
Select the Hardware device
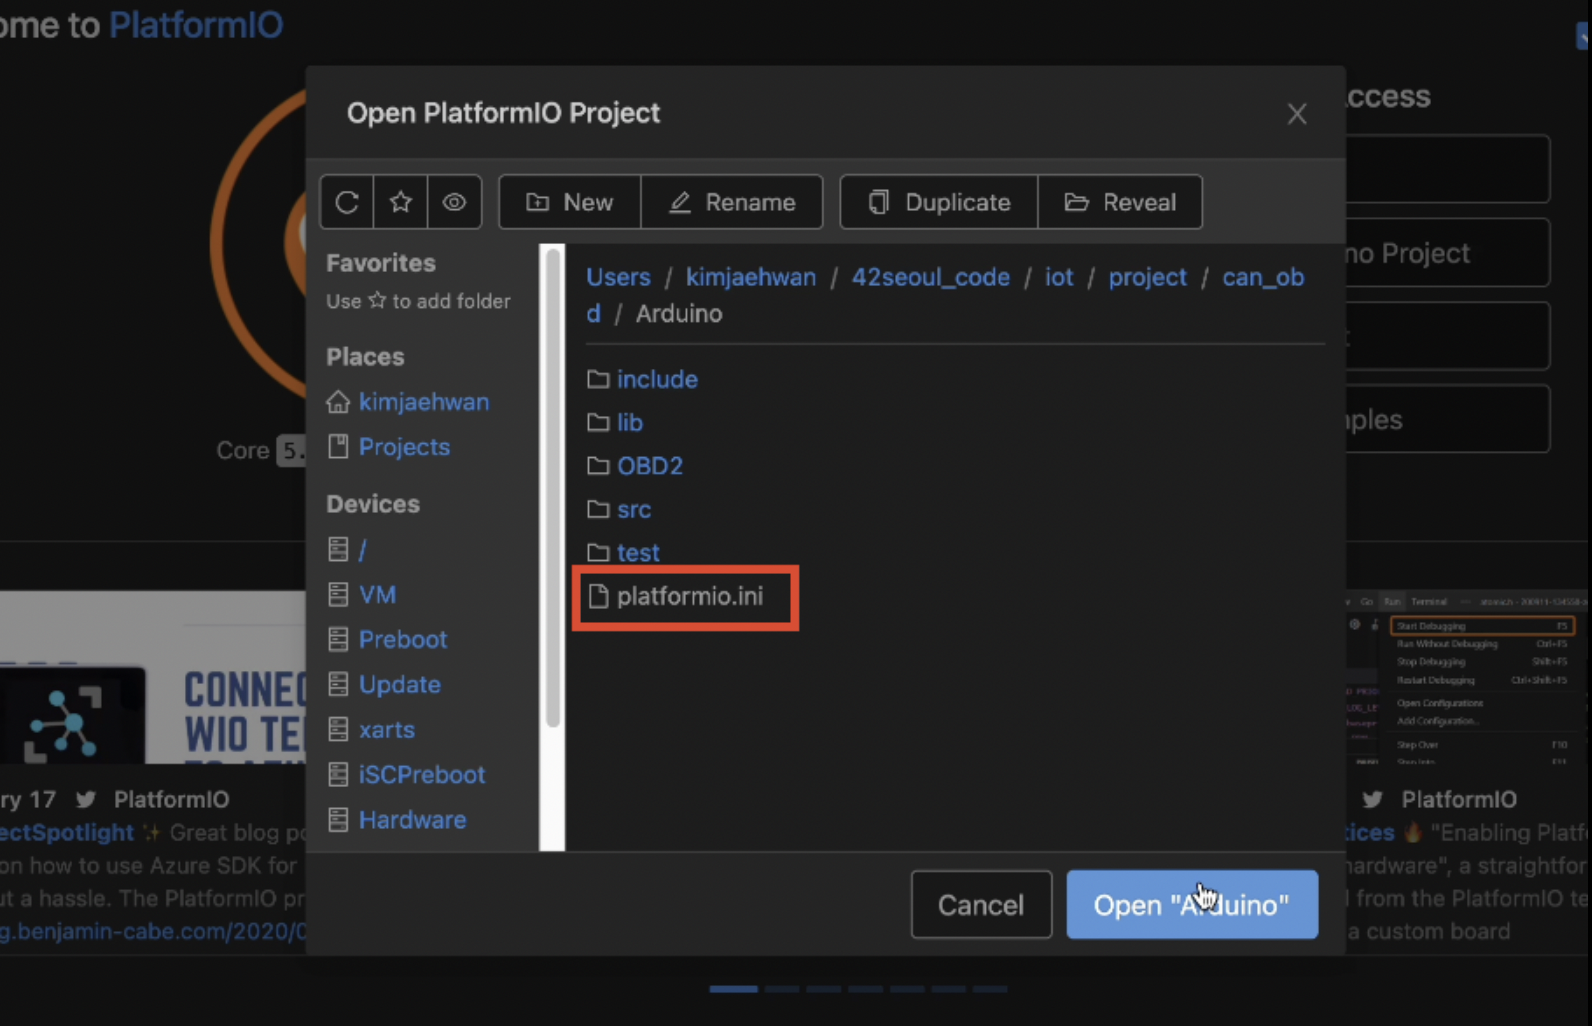coord(412,819)
